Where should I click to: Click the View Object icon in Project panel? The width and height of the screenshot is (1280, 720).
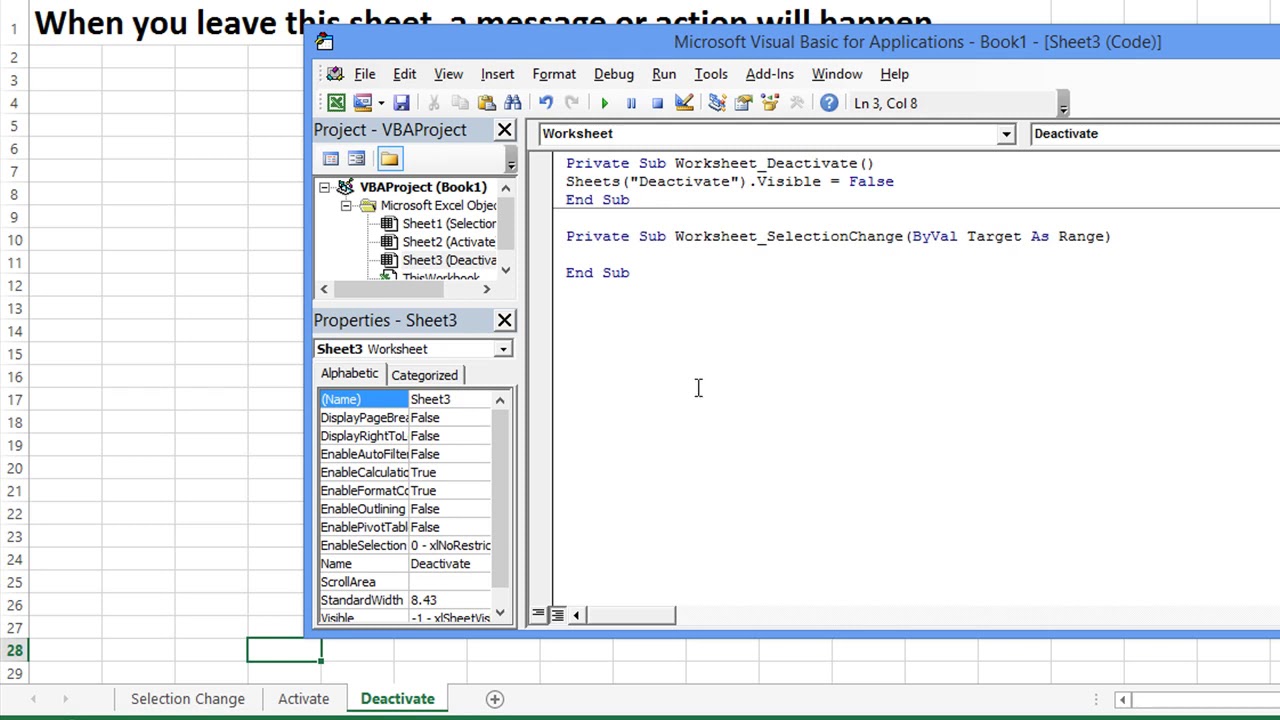pyautogui.click(x=356, y=159)
